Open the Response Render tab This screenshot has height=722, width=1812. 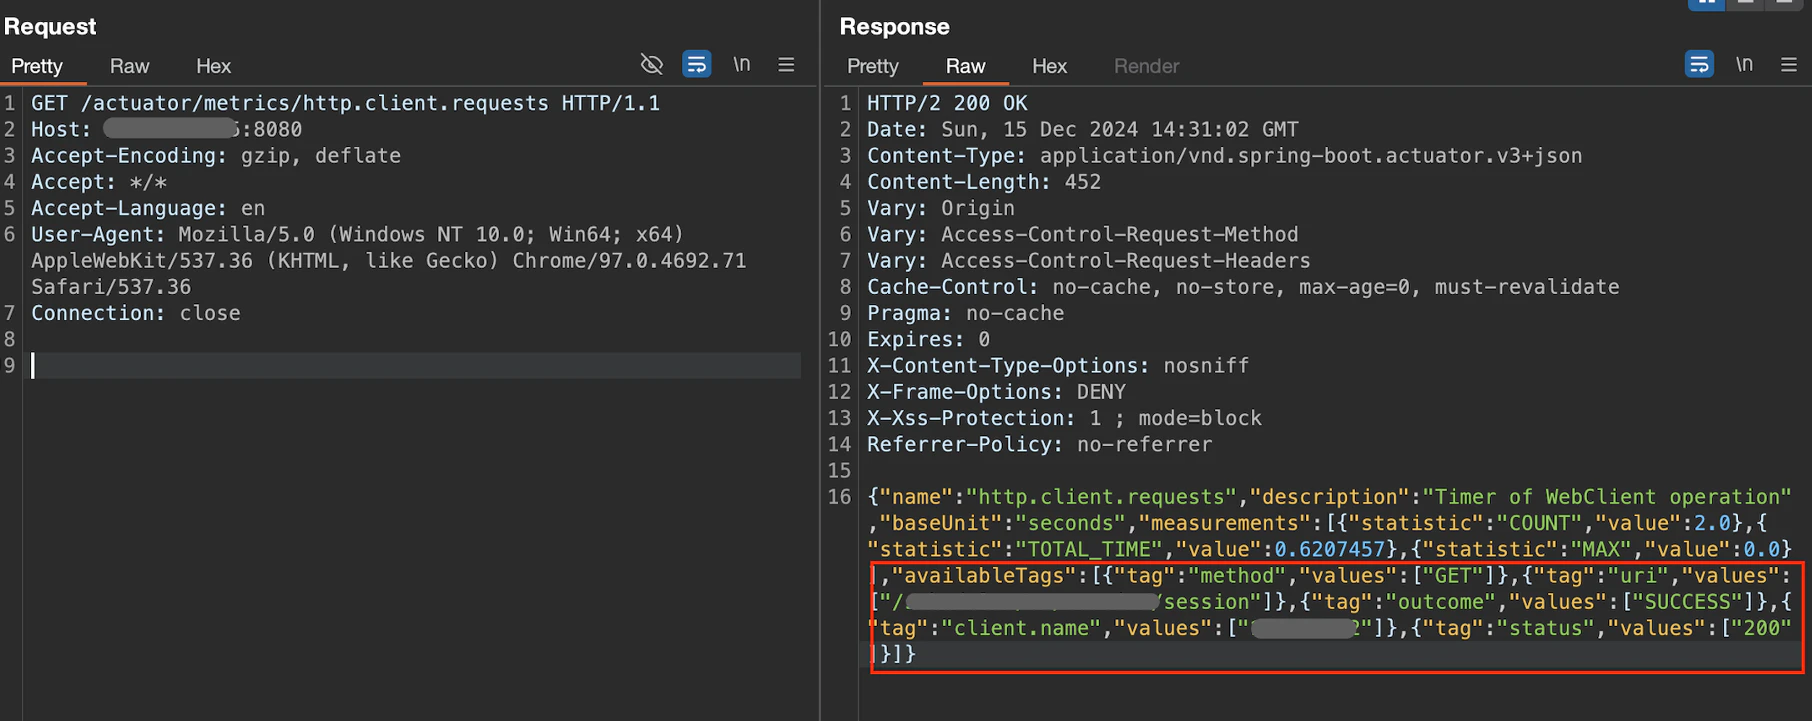click(x=1146, y=66)
